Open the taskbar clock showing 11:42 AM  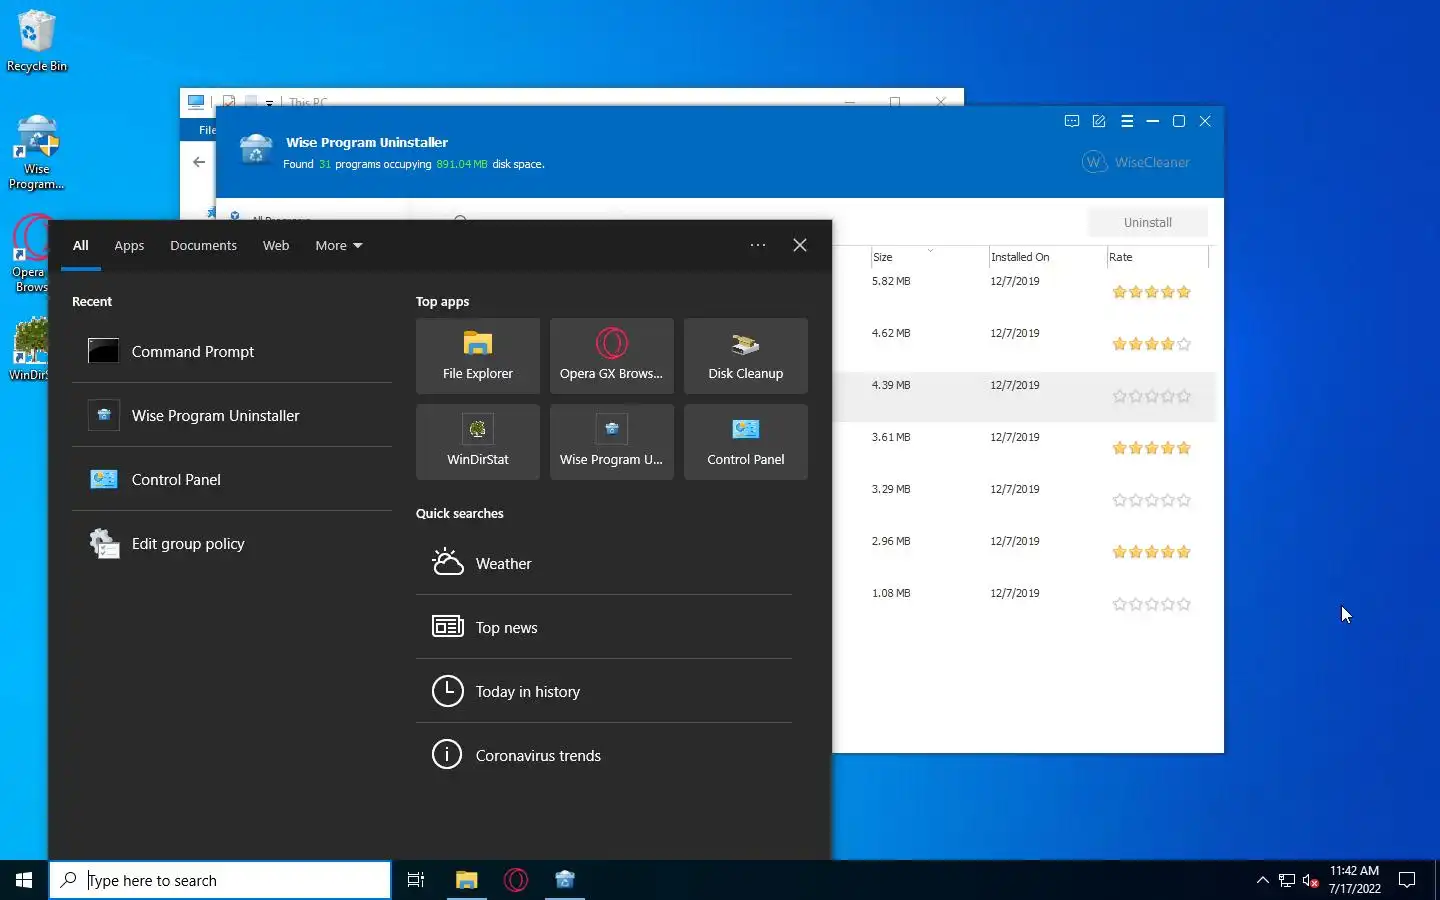tap(1354, 880)
